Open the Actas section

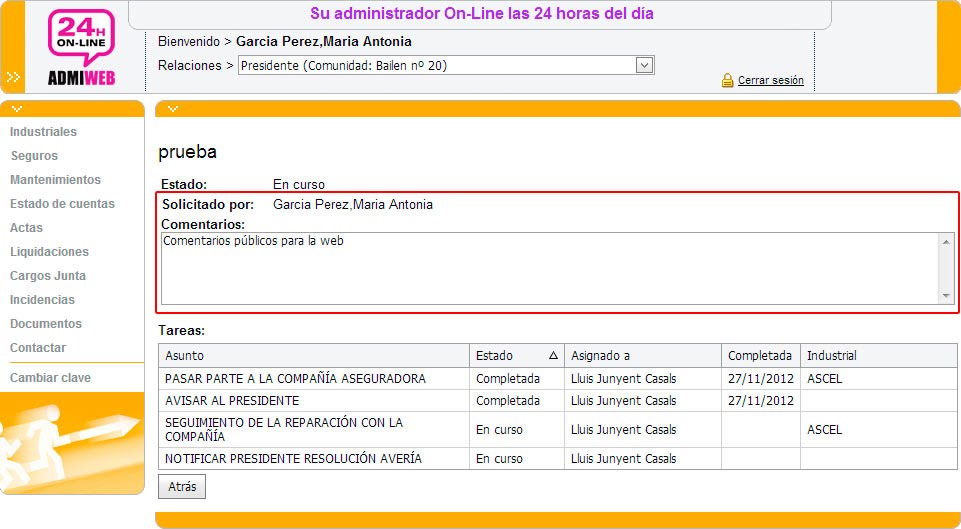tap(26, 227)
